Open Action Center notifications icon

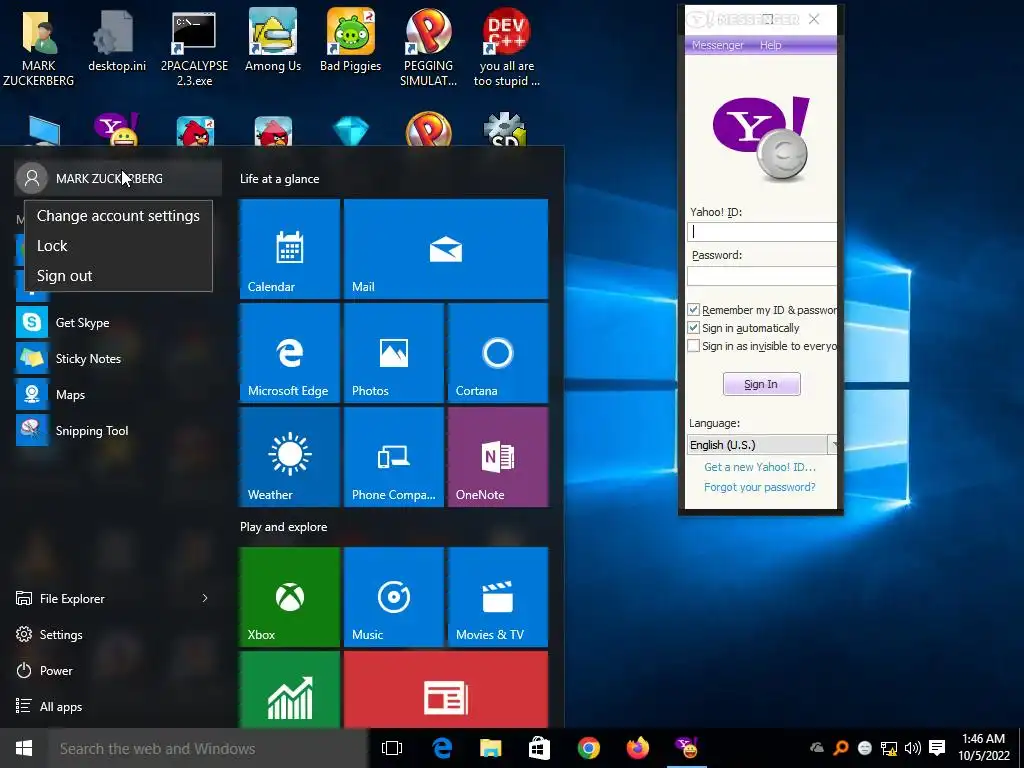937,748
